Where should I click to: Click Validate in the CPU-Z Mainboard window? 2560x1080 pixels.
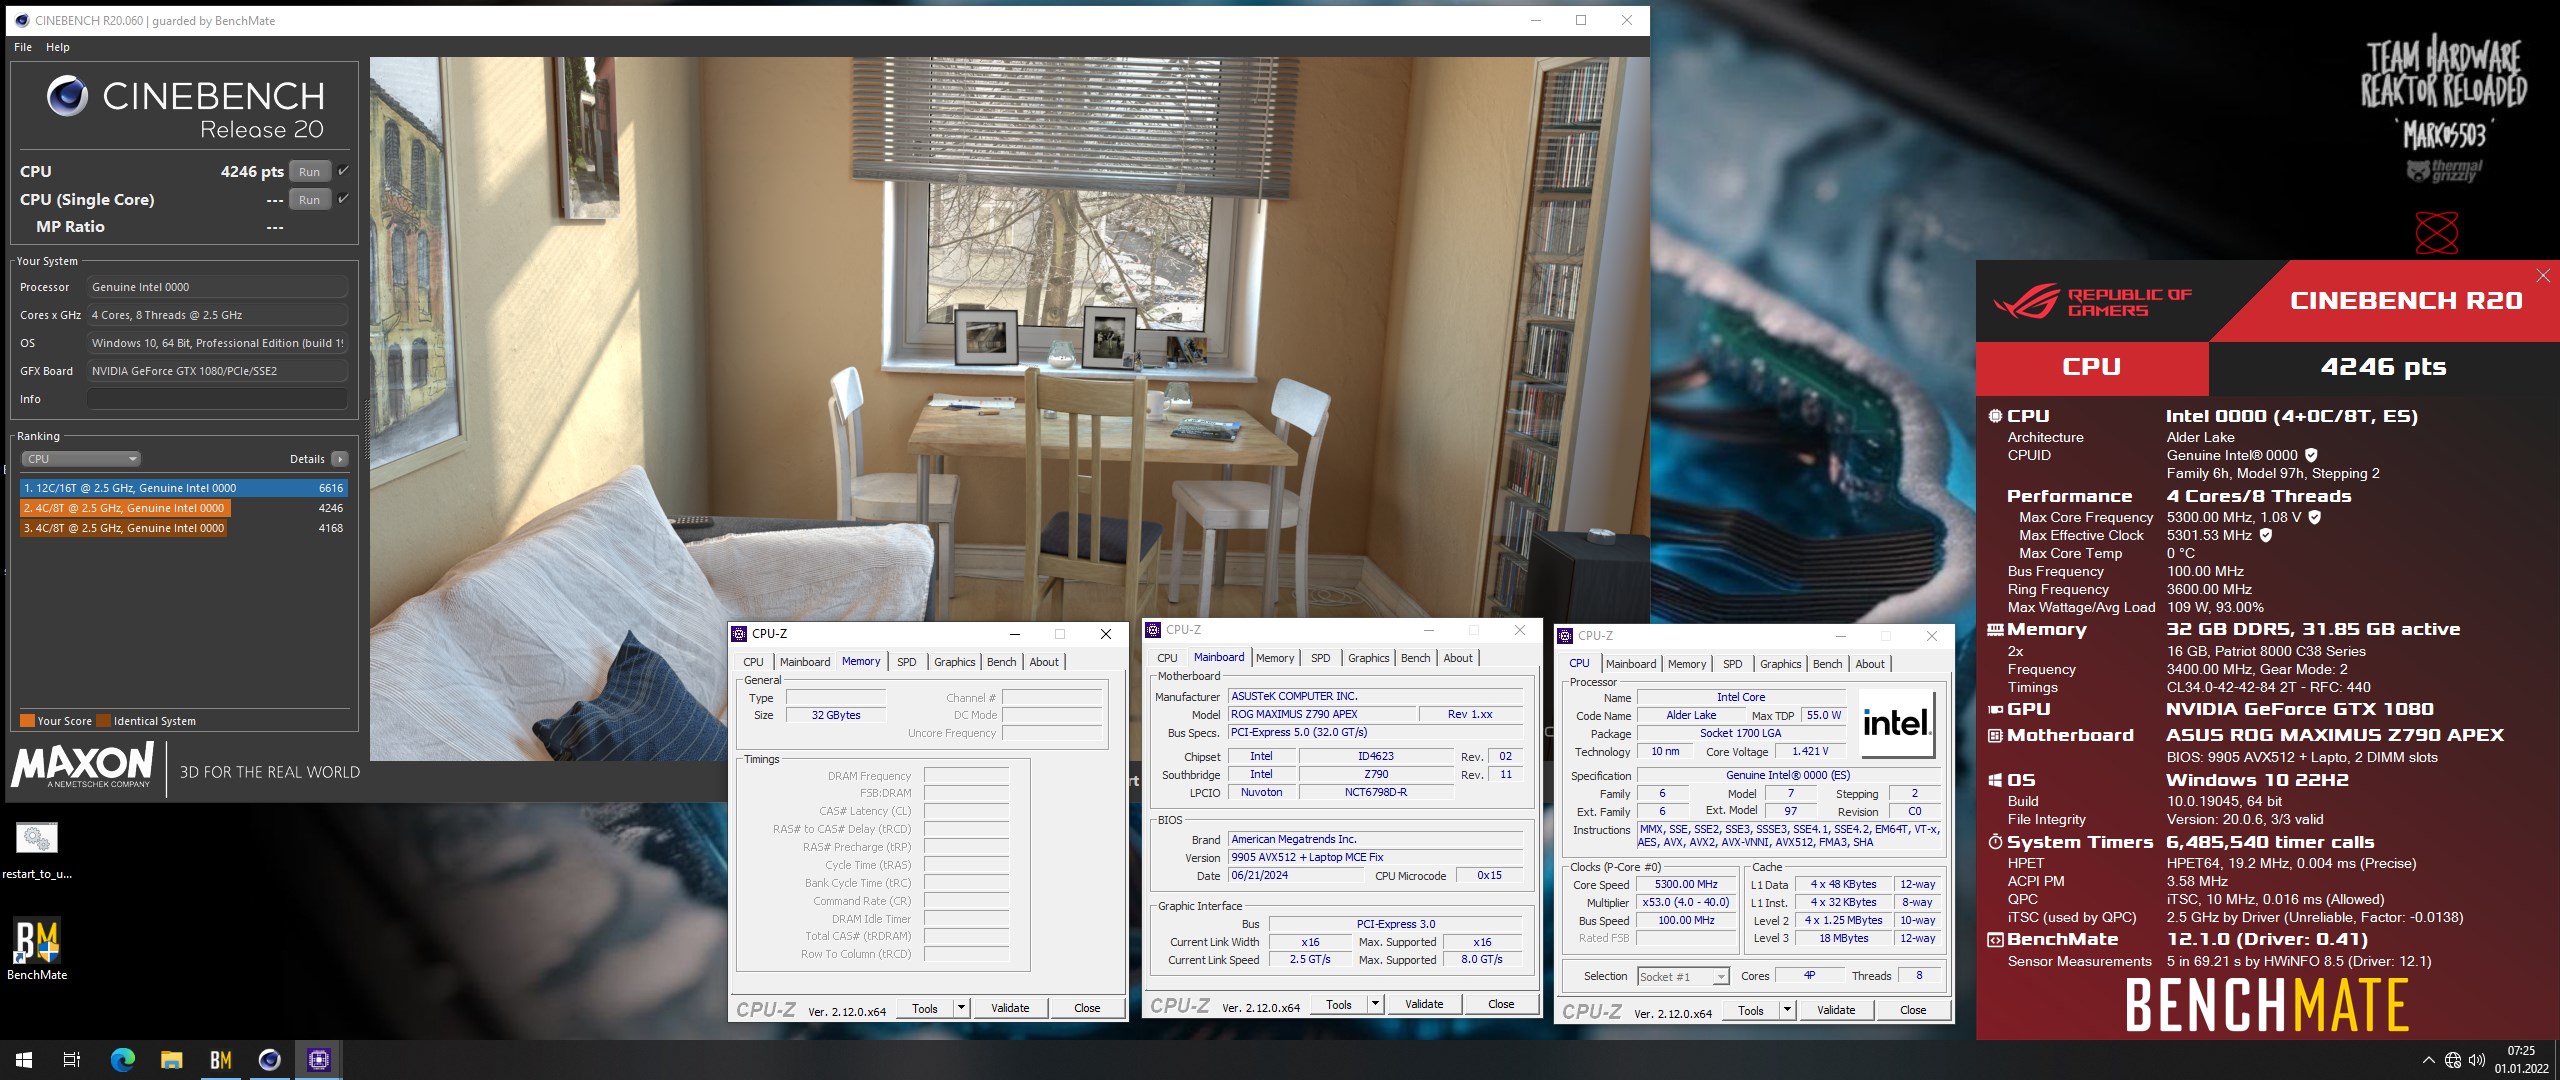point(1424,1004)
